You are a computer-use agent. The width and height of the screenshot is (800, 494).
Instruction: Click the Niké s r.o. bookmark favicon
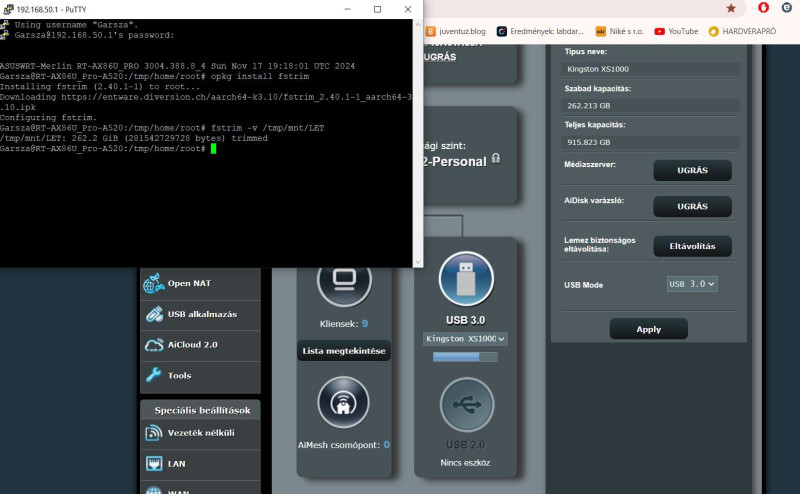[601, 31]
